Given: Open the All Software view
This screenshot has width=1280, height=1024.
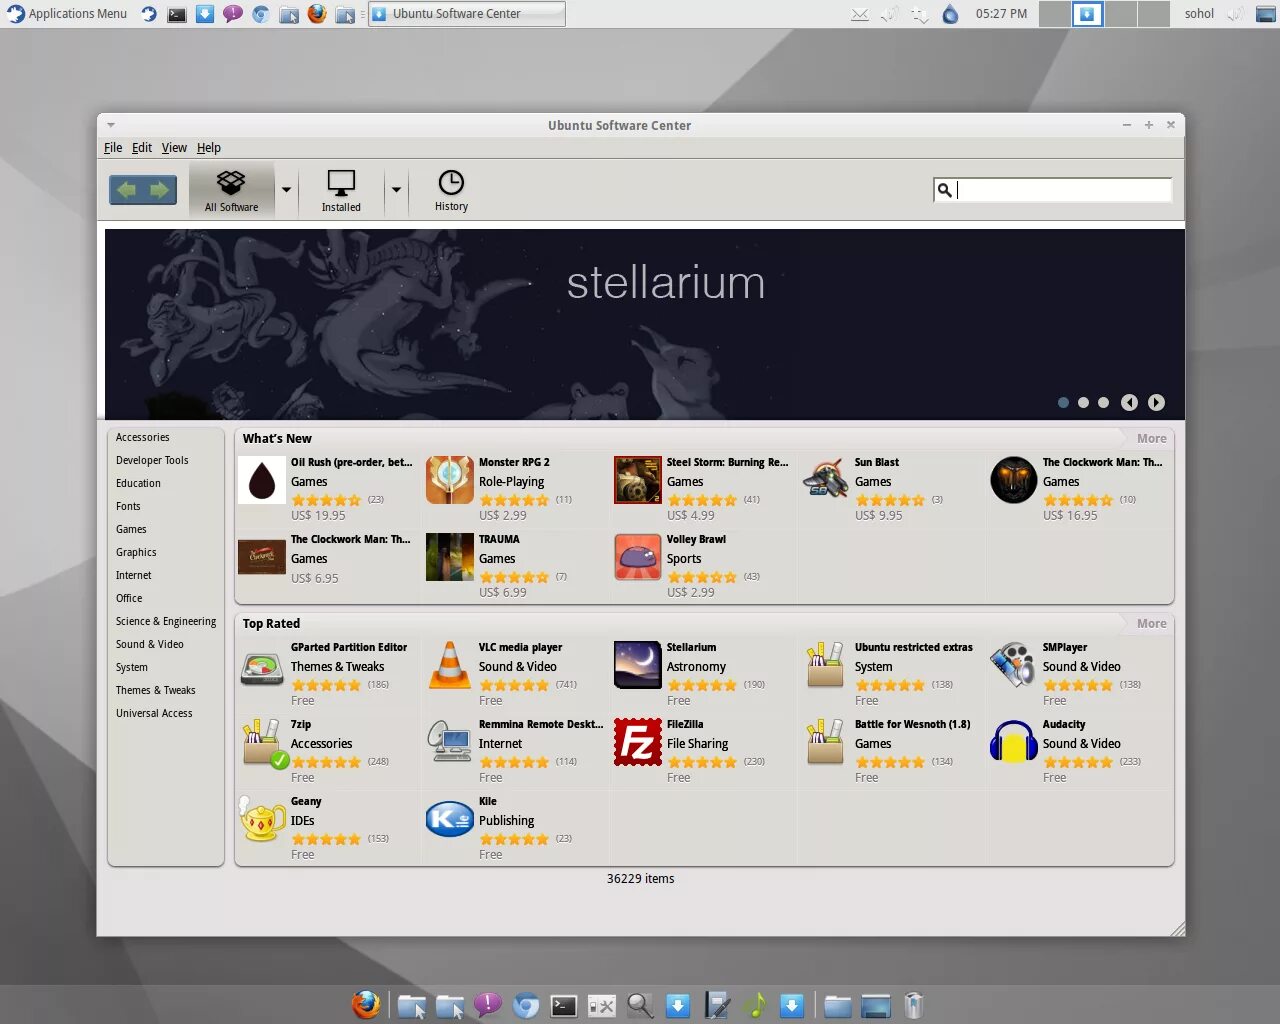Looking at the screenshot, I should (231, 190).
